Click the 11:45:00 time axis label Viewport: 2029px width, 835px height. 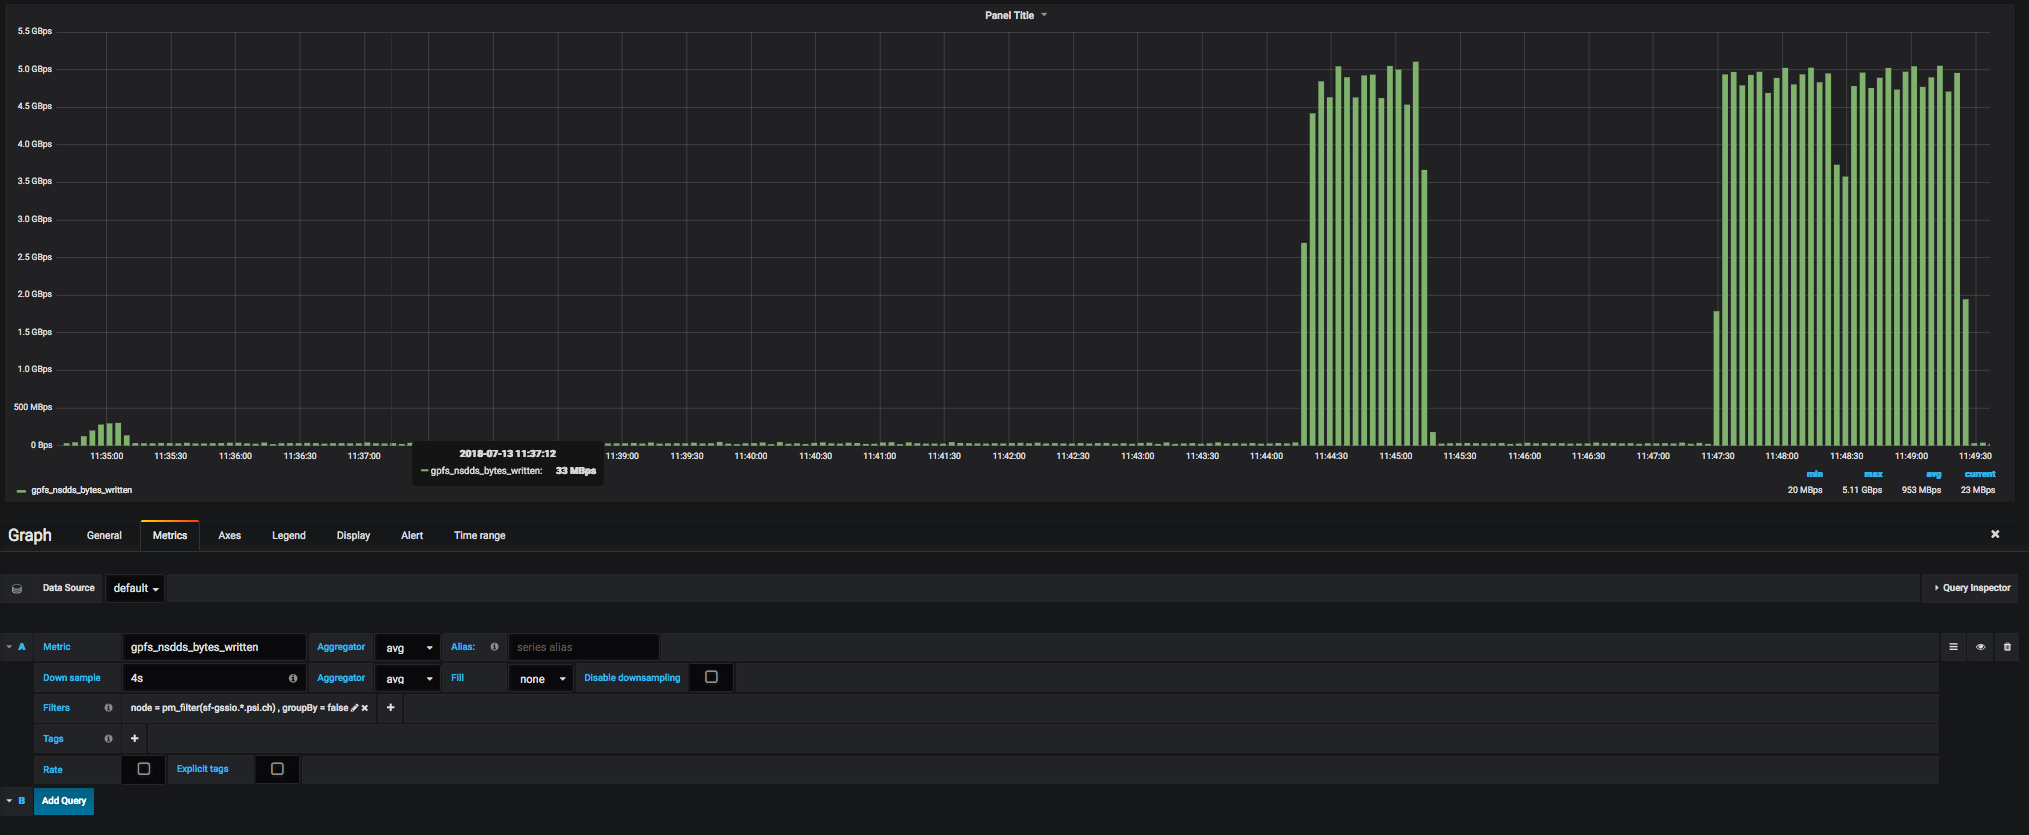(1396, 456)
